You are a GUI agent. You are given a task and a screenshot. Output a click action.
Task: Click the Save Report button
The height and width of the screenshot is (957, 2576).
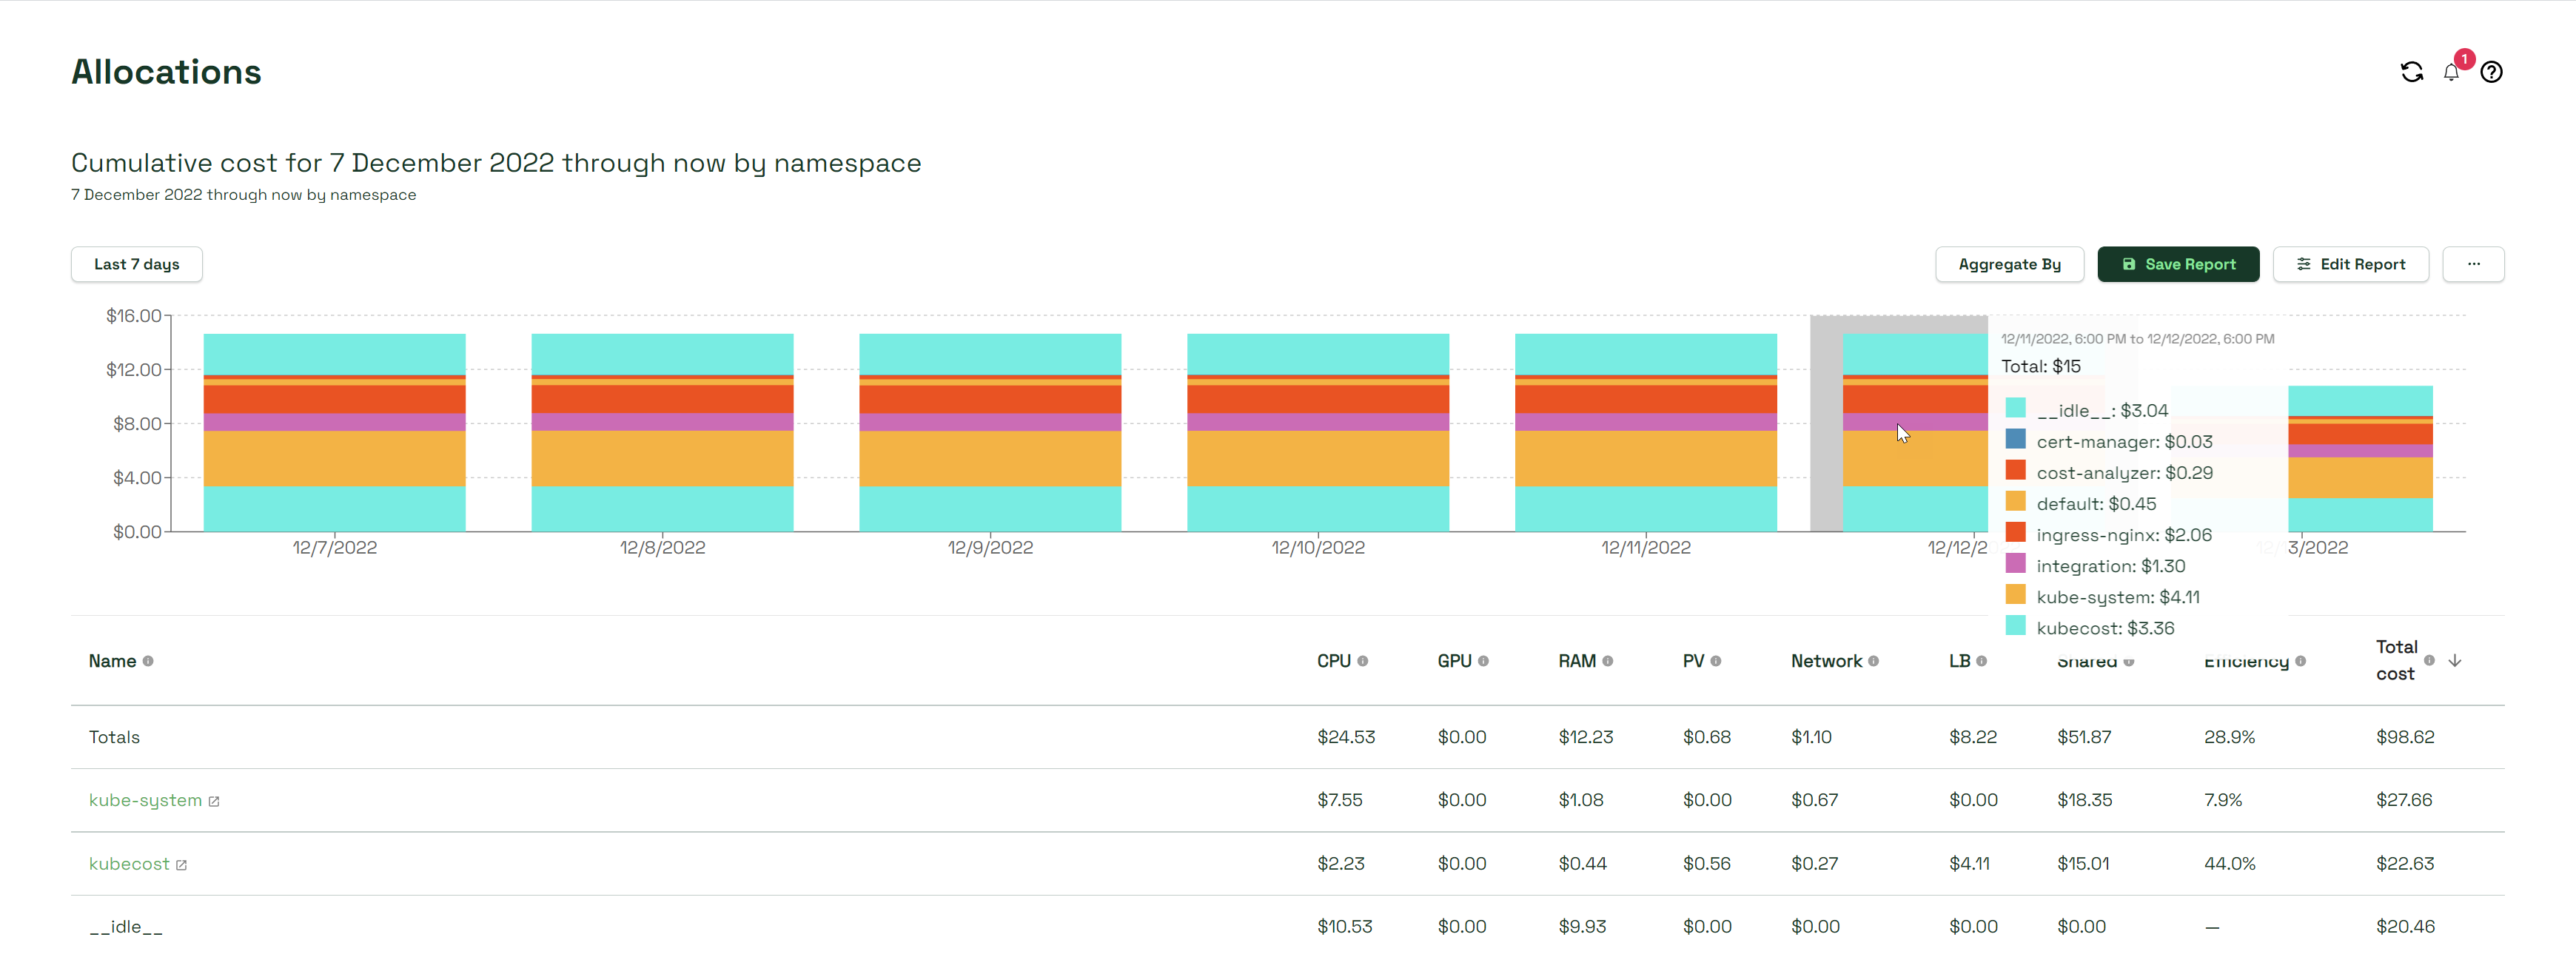2178,264
